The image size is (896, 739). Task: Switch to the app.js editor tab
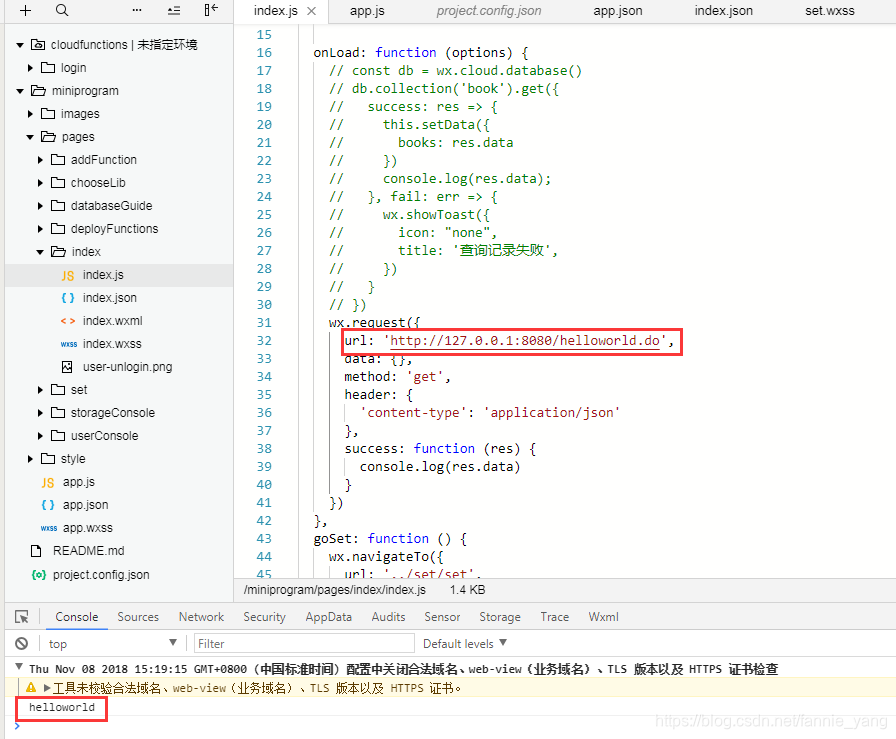[x=367, y=11]
